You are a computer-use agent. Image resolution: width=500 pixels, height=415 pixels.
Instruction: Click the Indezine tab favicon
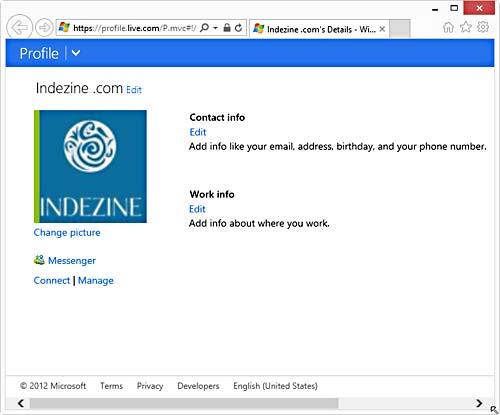(x=259, y=29)
